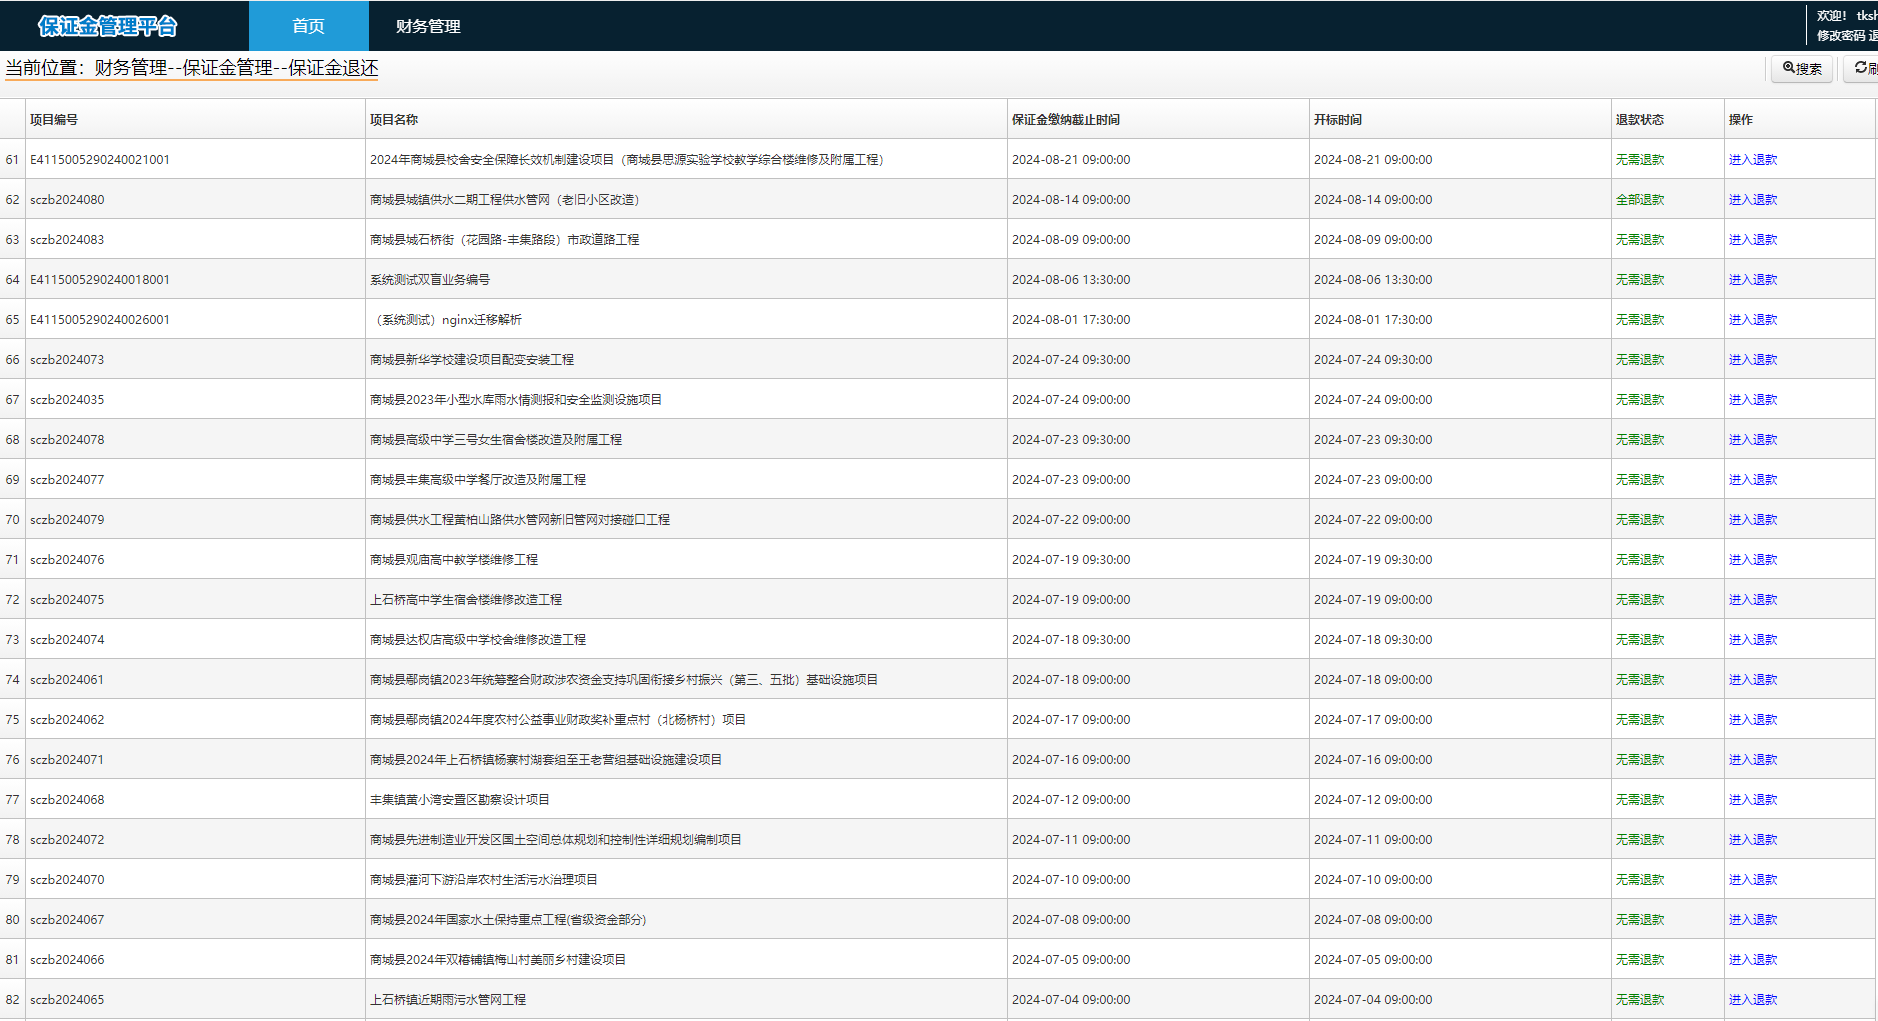Click the 保证金管理平台 logo
The image size is (1878, 1021).
[108, 26]
